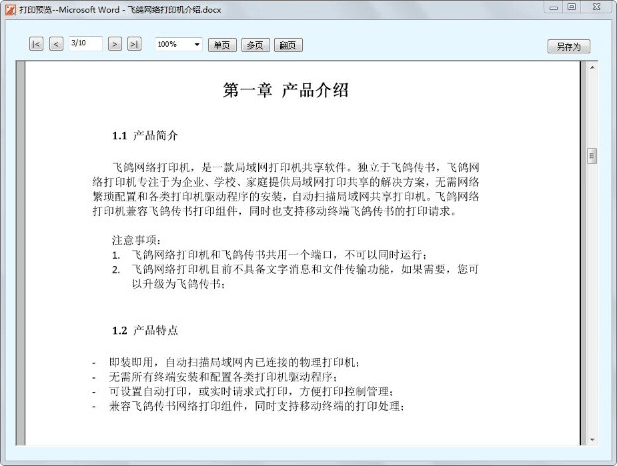Click list item 1 about 共用一个端口
The height and width of the screenshot is (466, 617).
point(270,255)
